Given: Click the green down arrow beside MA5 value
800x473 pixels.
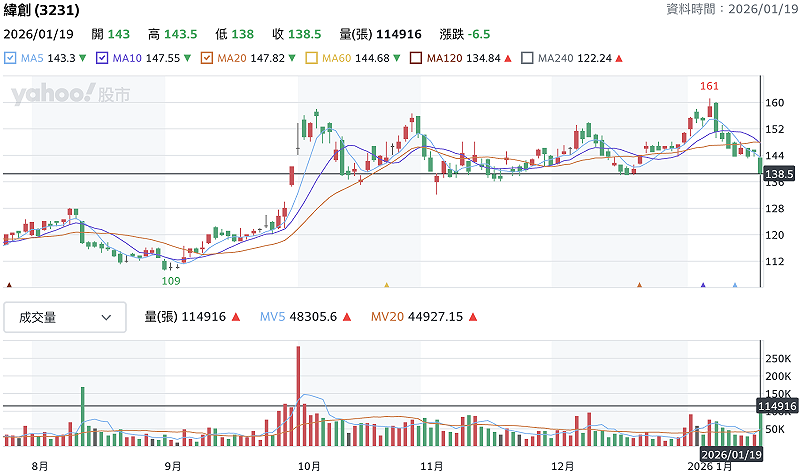Looking at the screenshot, I should pyautogui.click(x=82, y=58).
